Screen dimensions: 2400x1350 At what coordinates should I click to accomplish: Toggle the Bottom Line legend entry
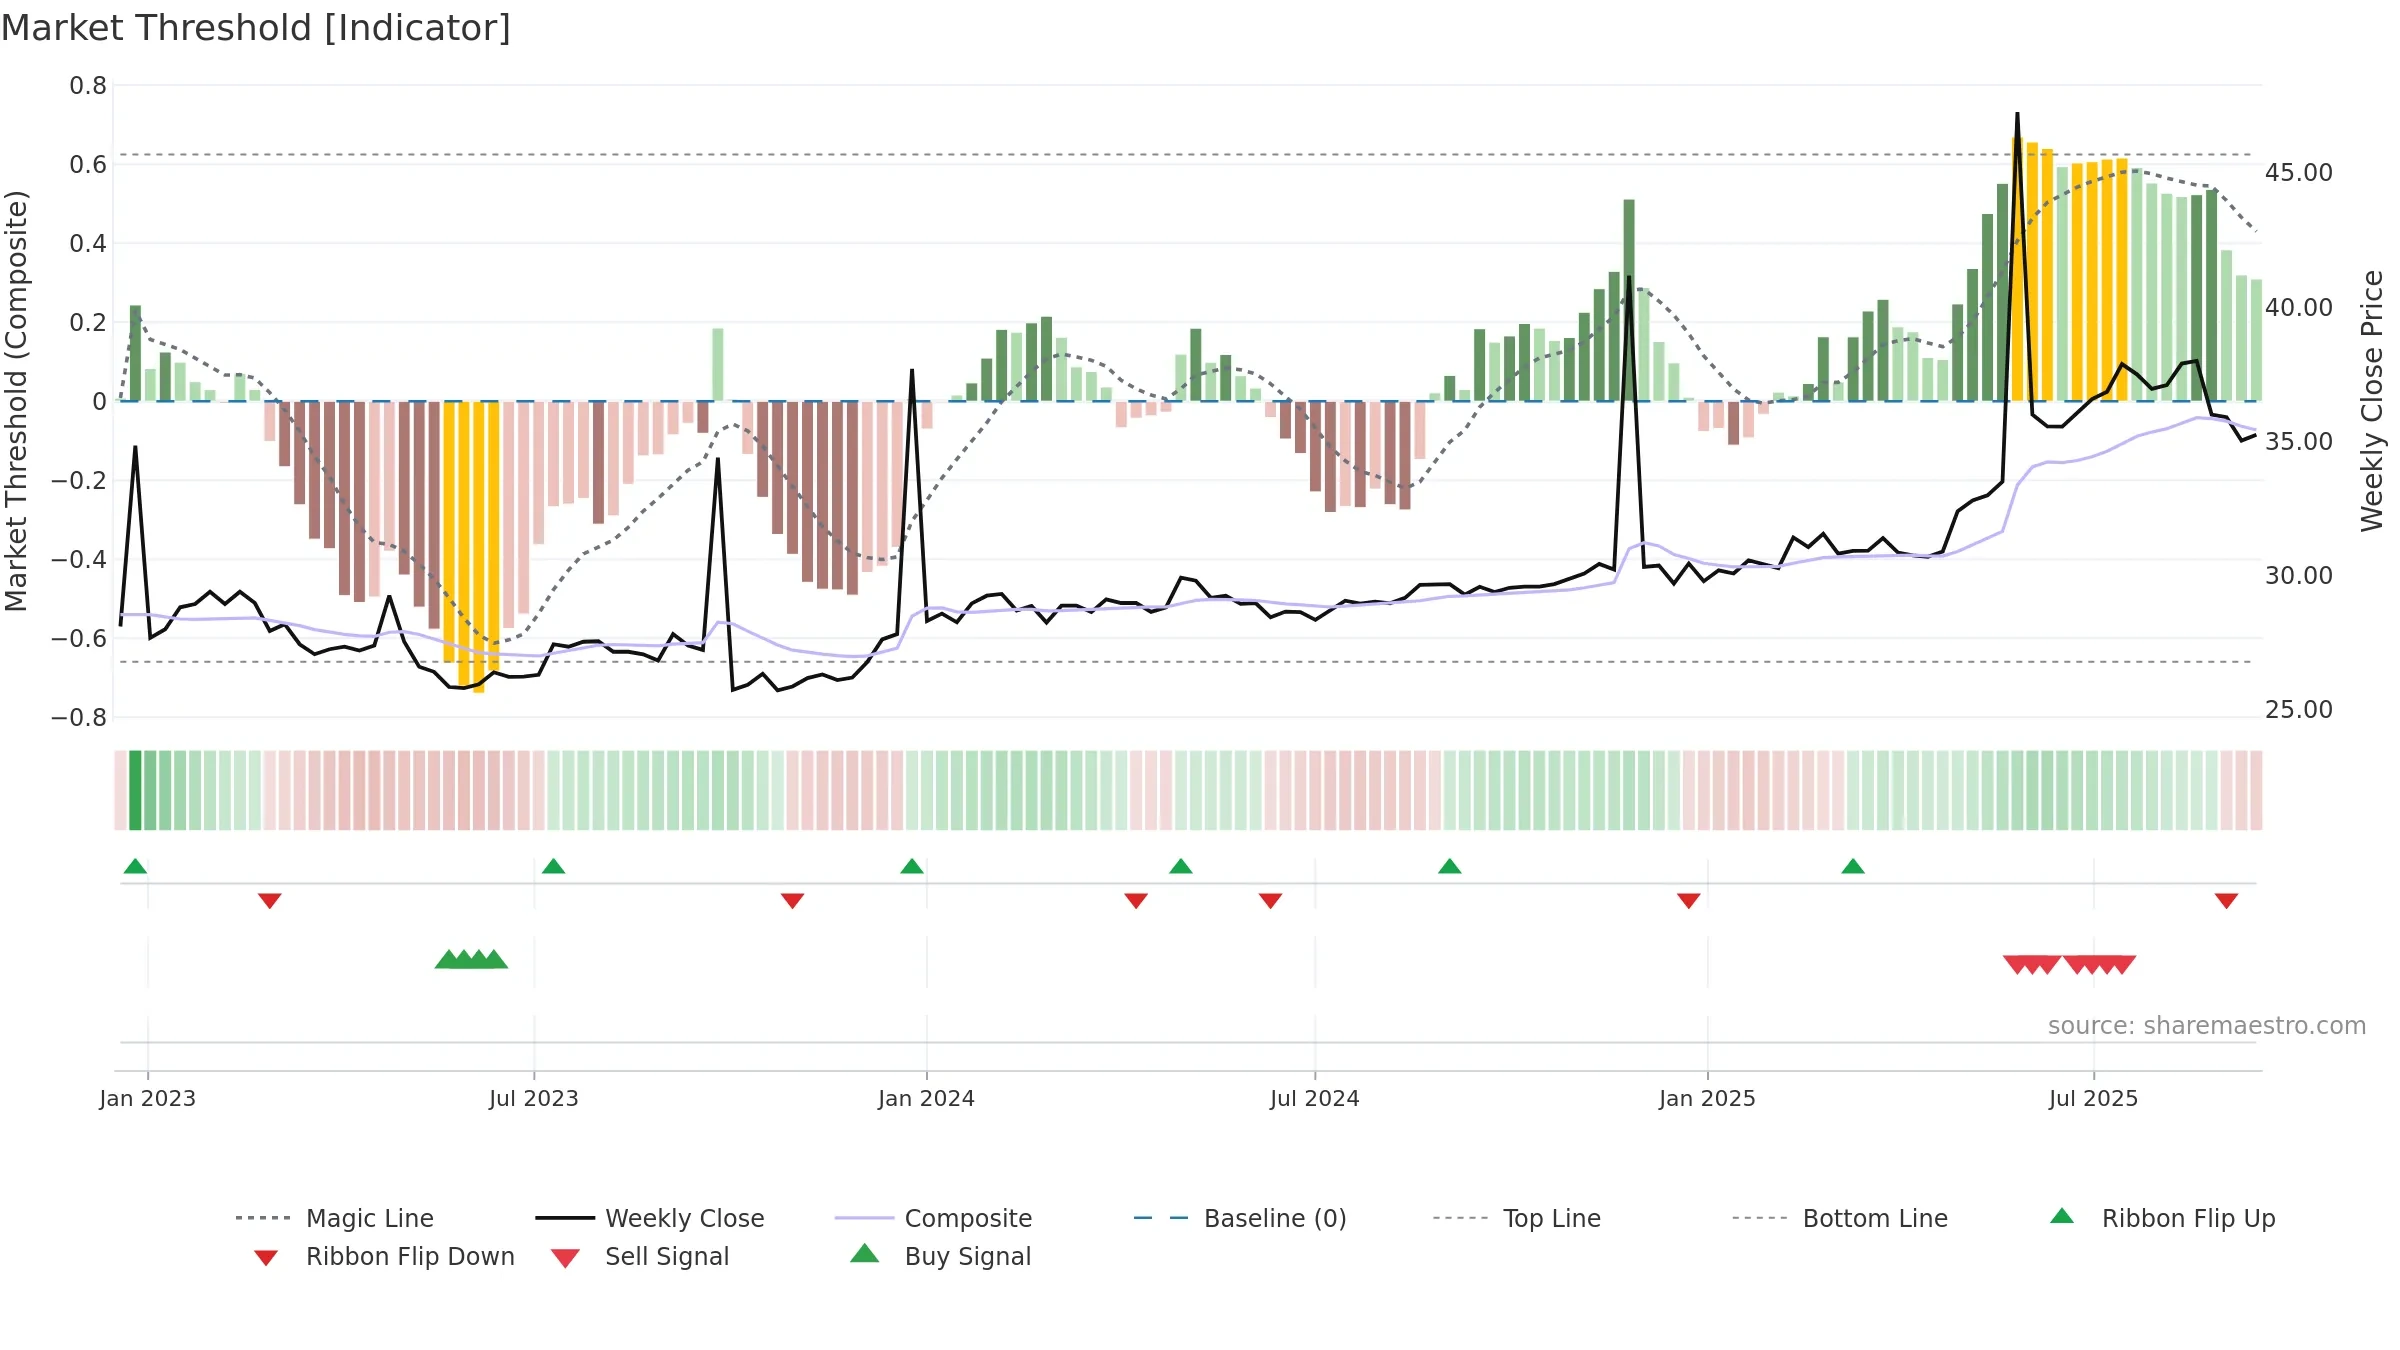[1840, 1218]
